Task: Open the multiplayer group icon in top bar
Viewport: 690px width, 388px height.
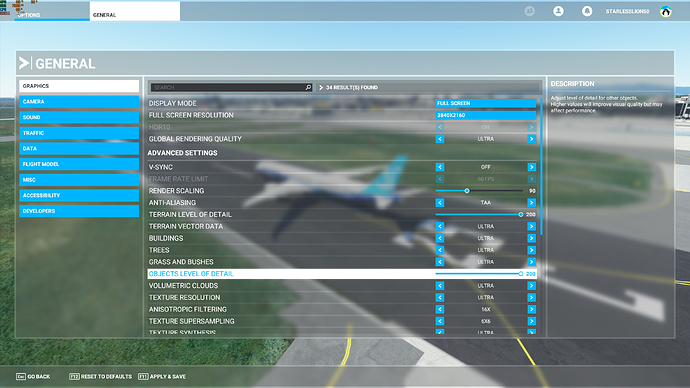Action: pos(530,11)
